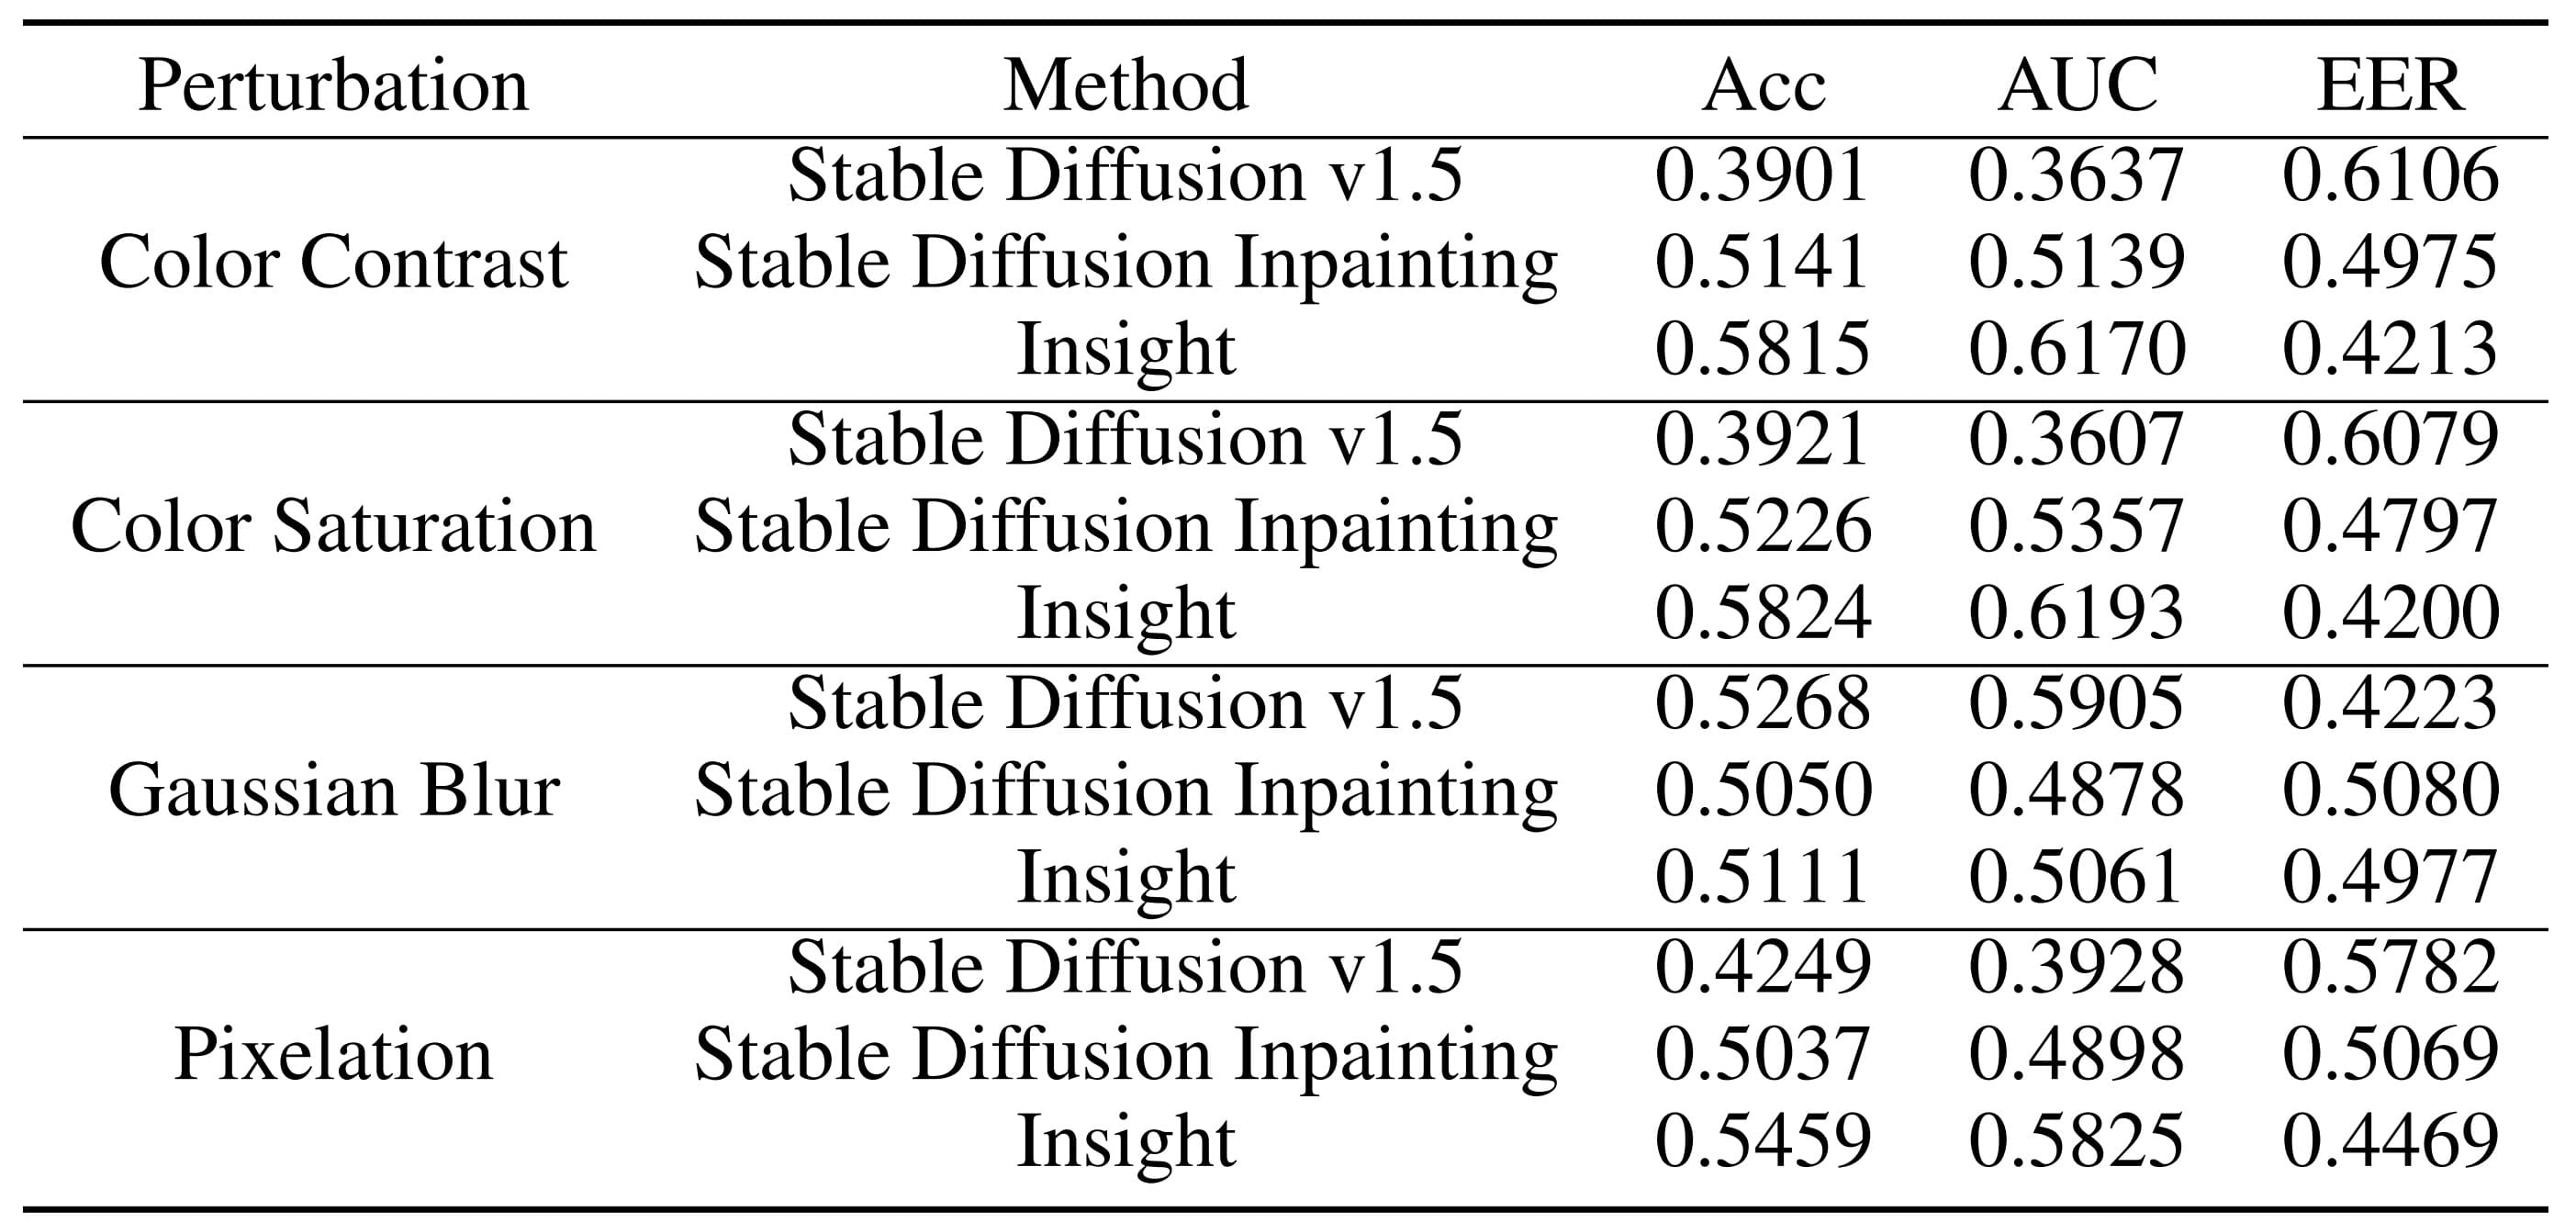
Task: Select Stable Diffusion Inpainting under Color Contrast
Action: [1125, 263]
